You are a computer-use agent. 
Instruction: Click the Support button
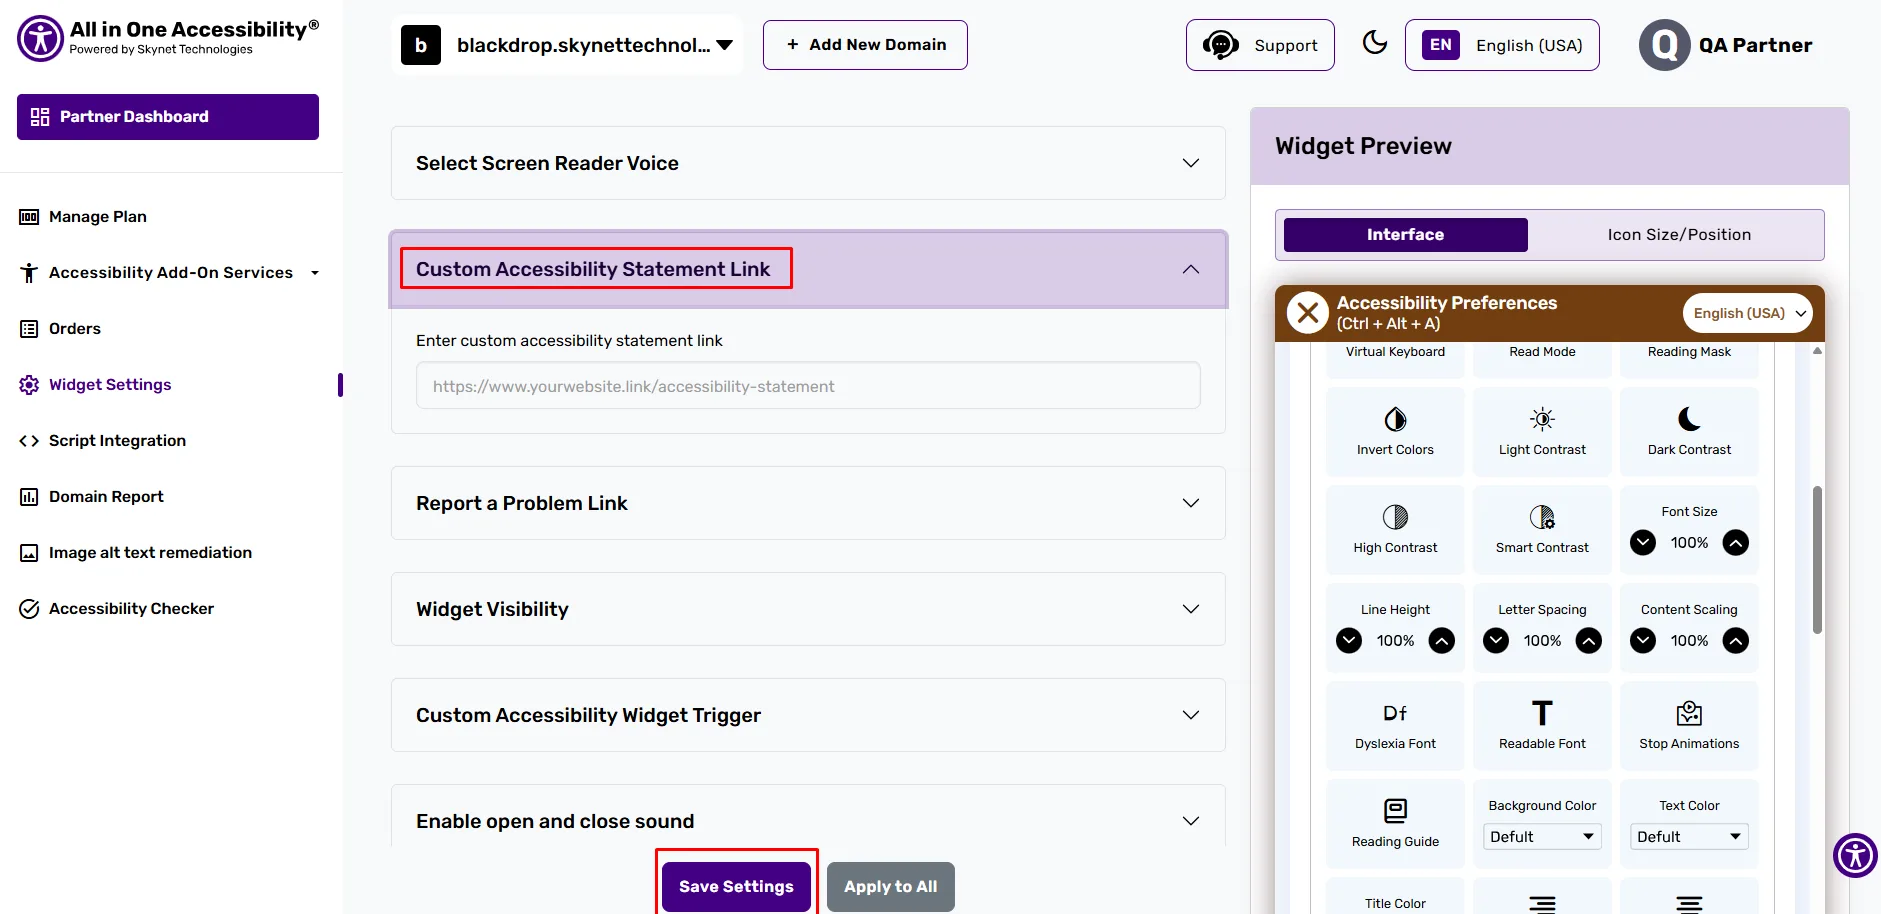pyautogui.click(x=1260, y=45)
